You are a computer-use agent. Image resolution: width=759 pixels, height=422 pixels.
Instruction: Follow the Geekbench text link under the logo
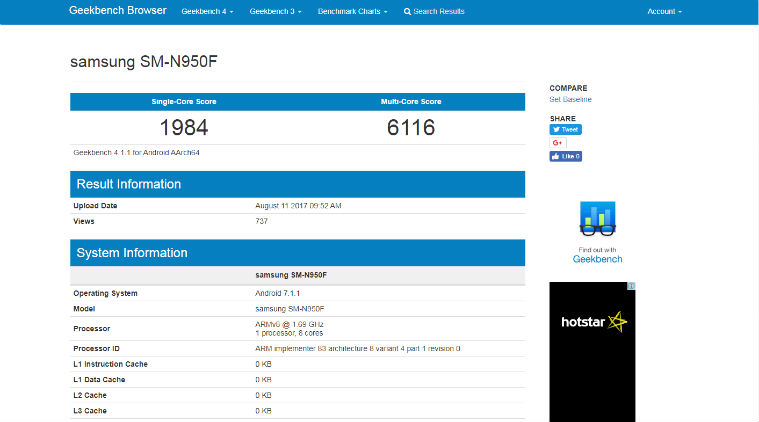pyautogui.click(x=597, y=259)
